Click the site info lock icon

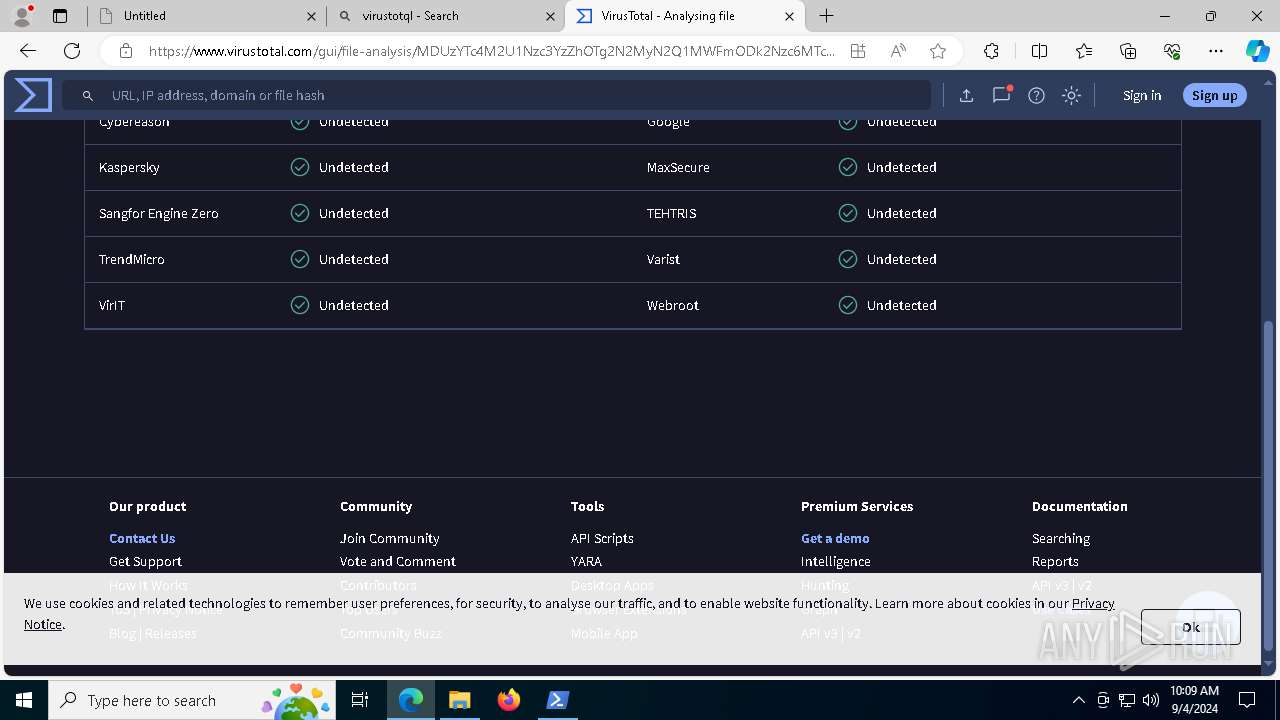tap(126, 51)
